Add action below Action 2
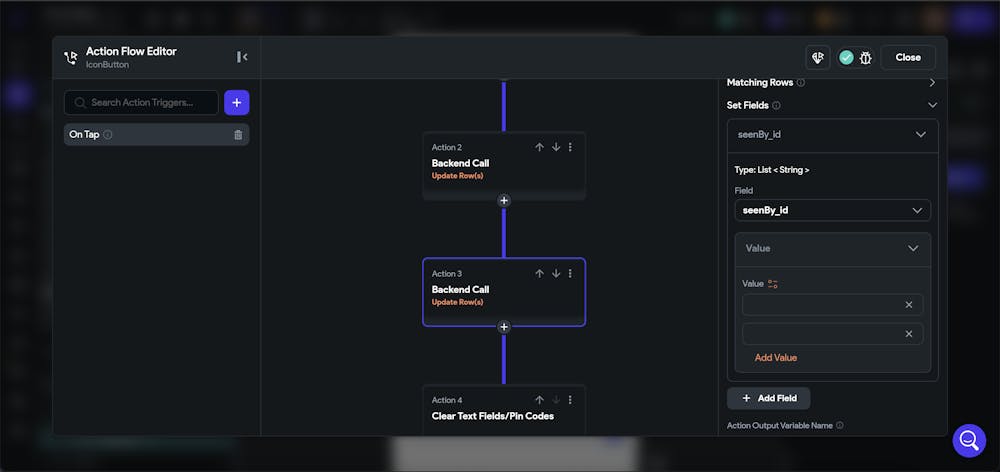 pos(504,200)
